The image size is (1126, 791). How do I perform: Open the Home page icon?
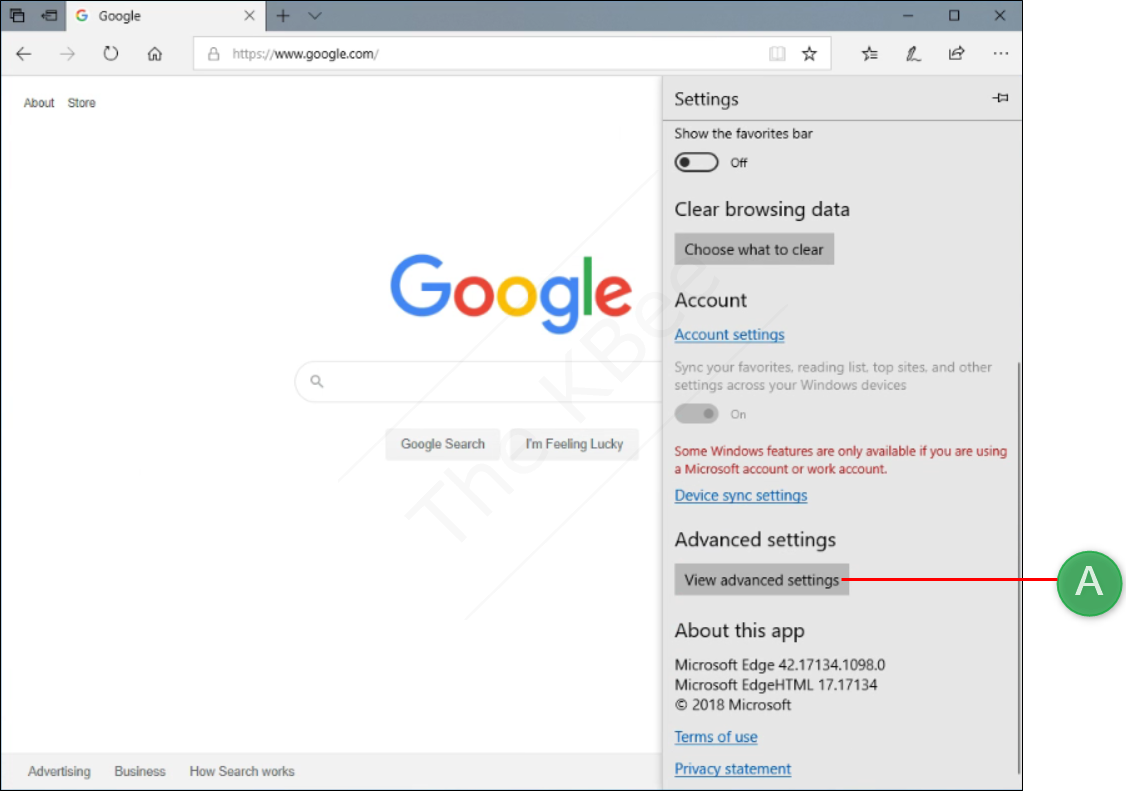154,54
